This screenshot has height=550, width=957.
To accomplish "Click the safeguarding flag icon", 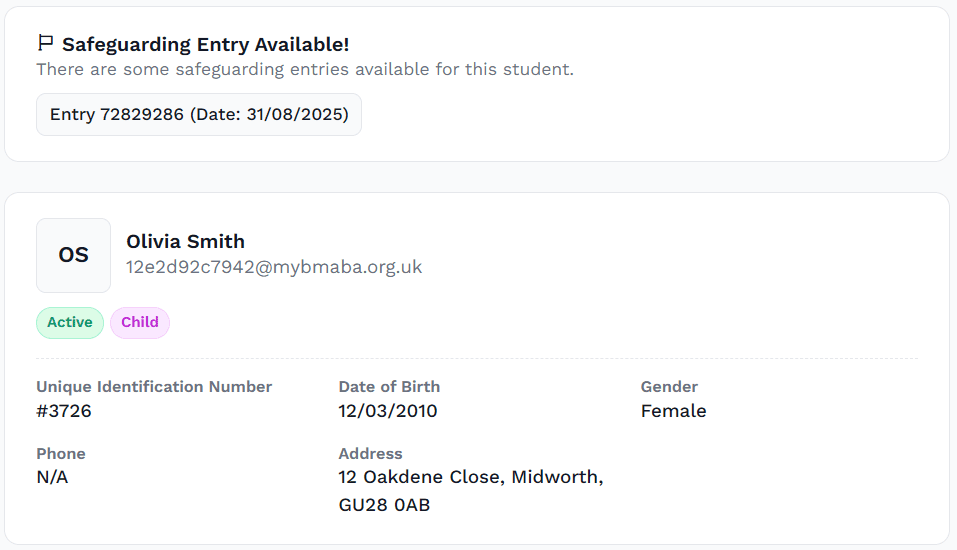I will [x=45, y=43].
